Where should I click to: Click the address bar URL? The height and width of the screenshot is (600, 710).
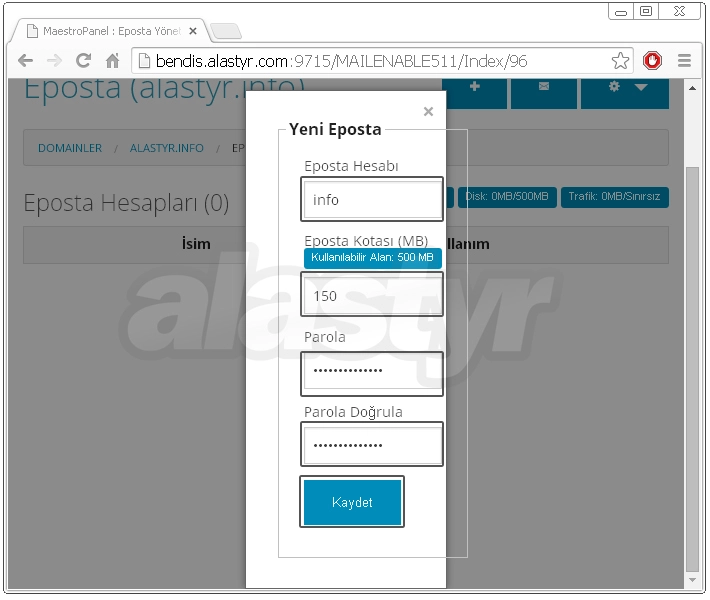tap(341, 61)
